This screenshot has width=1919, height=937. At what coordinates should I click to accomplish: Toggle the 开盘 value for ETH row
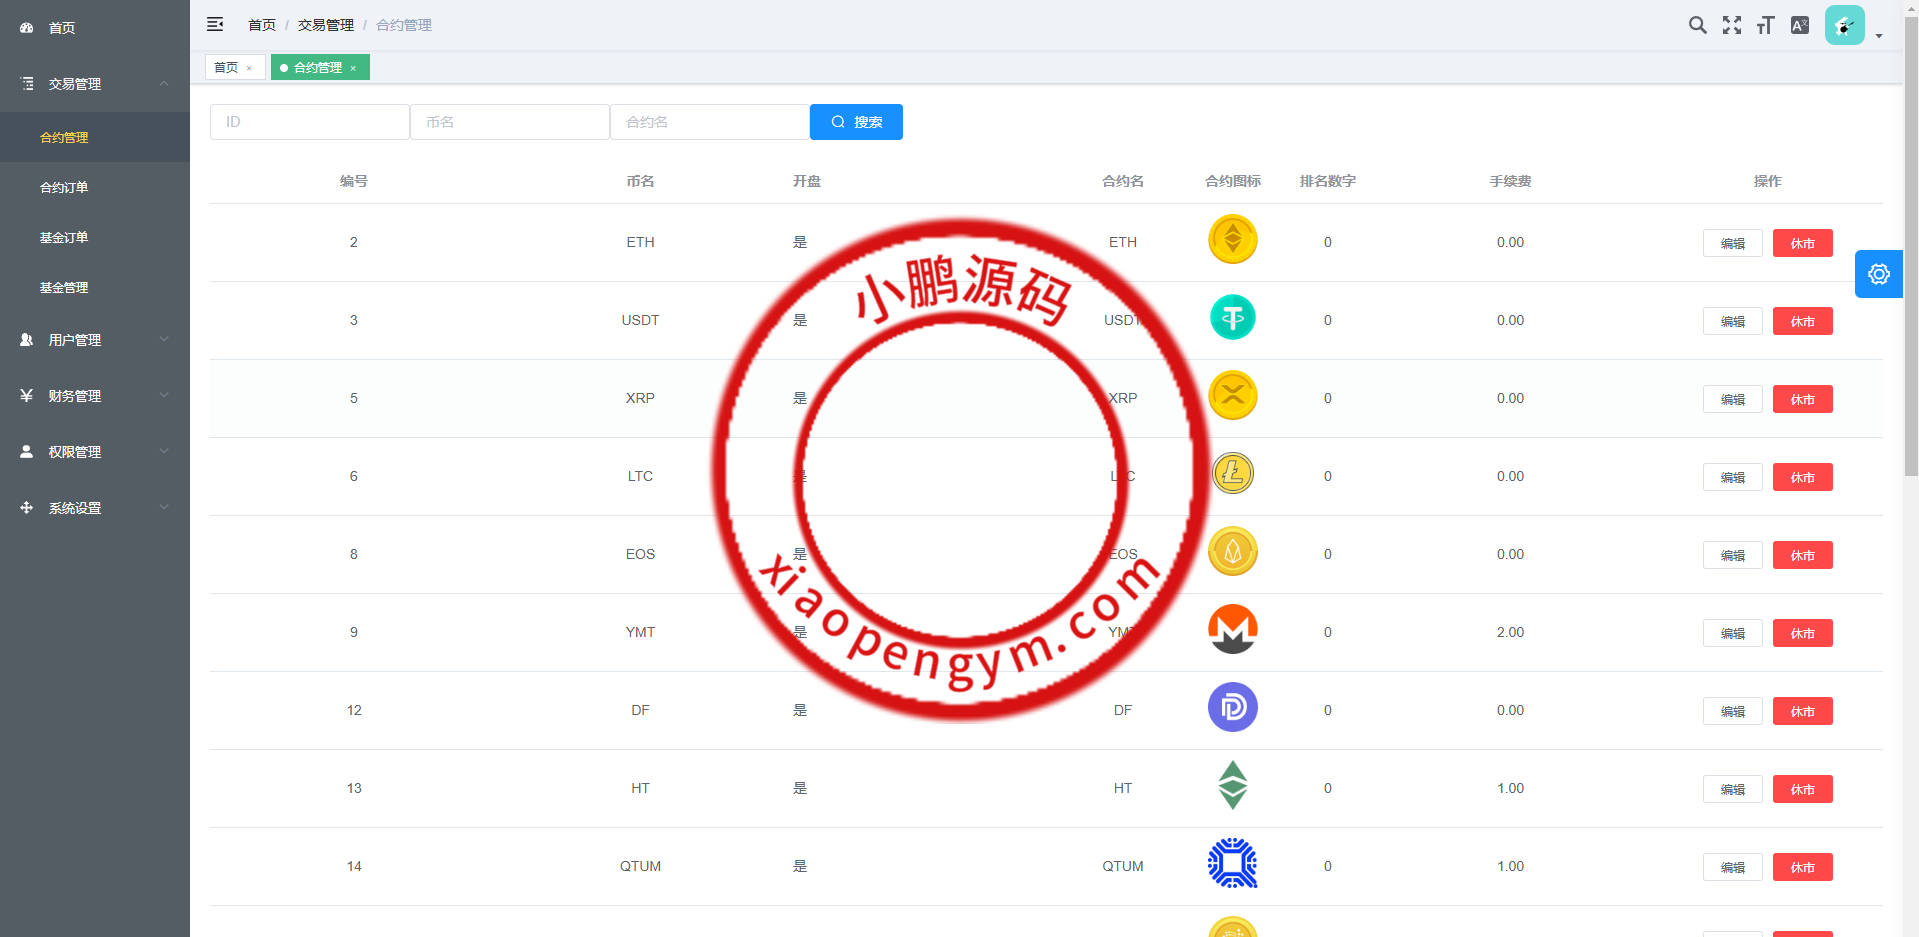pyautogui.click(x=799, y=242)
